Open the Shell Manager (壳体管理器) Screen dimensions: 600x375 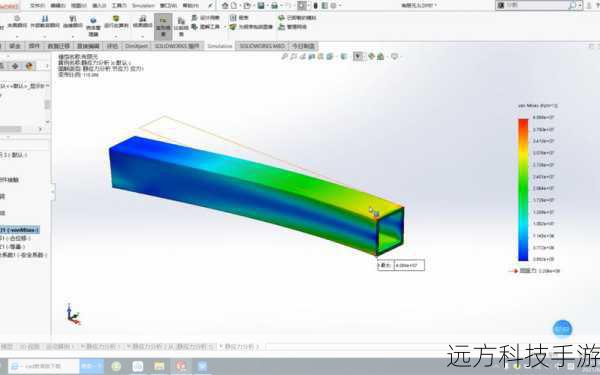coord(93,26)
